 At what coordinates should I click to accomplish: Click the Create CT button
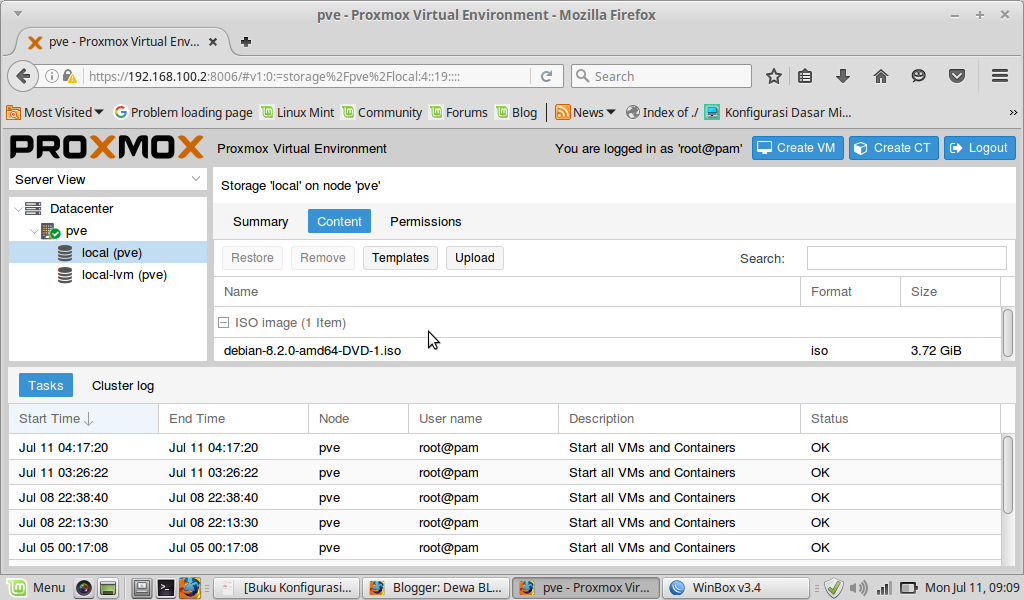point(893,148)
